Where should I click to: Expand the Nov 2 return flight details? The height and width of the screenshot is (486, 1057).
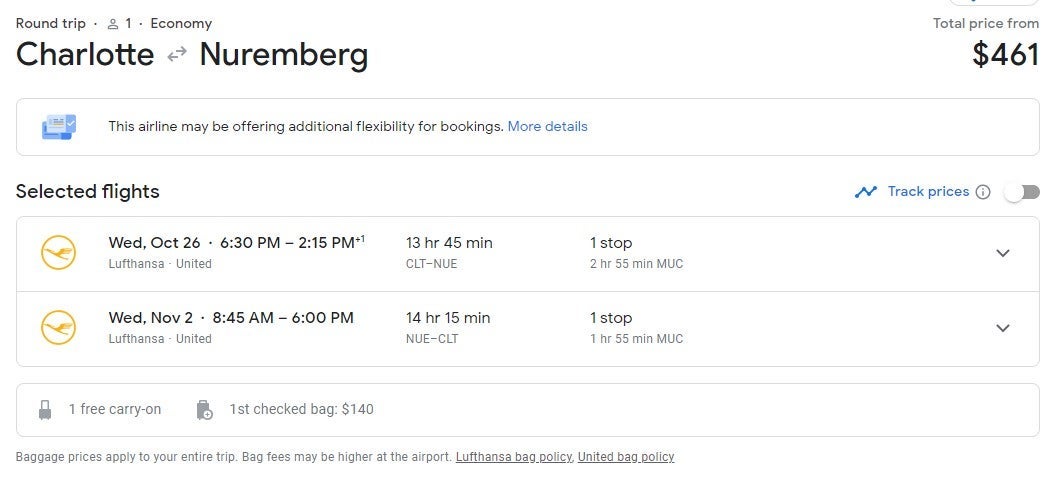[1003, 328]
